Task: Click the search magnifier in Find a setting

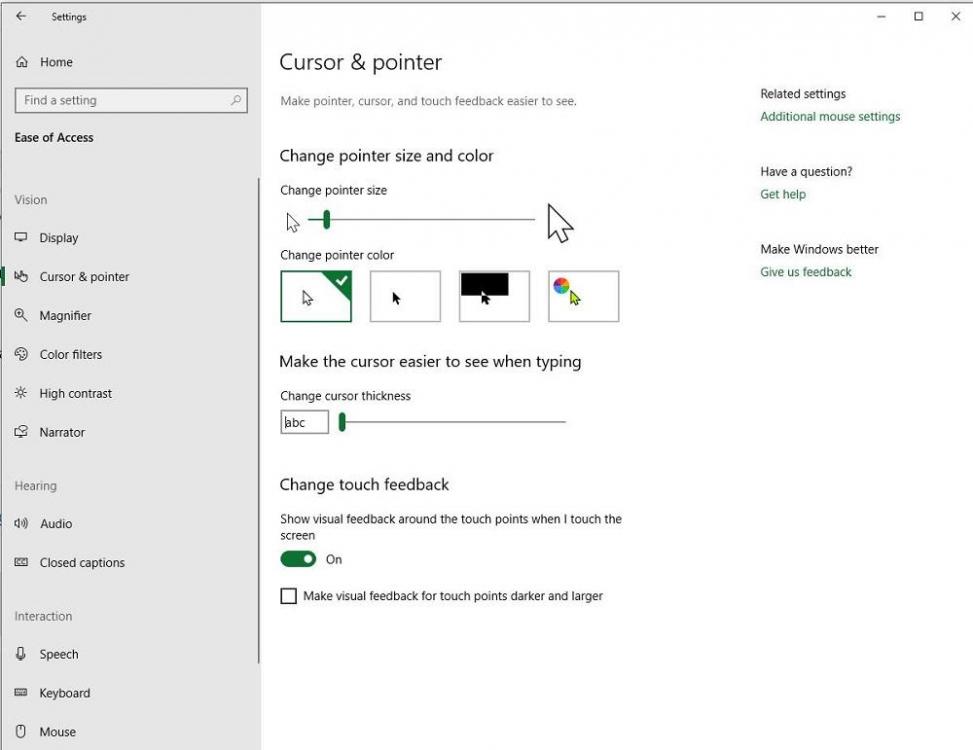Action: (236, 100)
